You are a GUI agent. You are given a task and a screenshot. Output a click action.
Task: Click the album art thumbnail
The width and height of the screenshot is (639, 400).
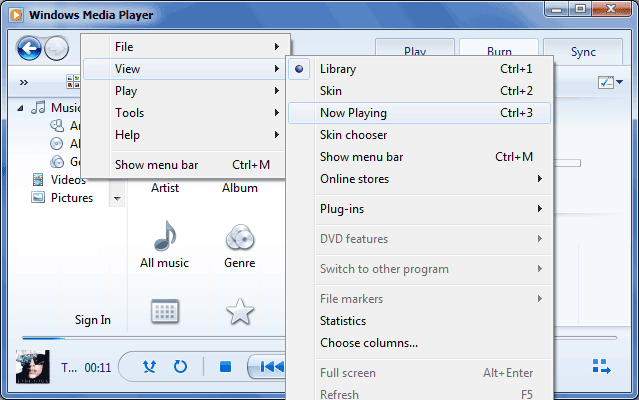[33, 367]
